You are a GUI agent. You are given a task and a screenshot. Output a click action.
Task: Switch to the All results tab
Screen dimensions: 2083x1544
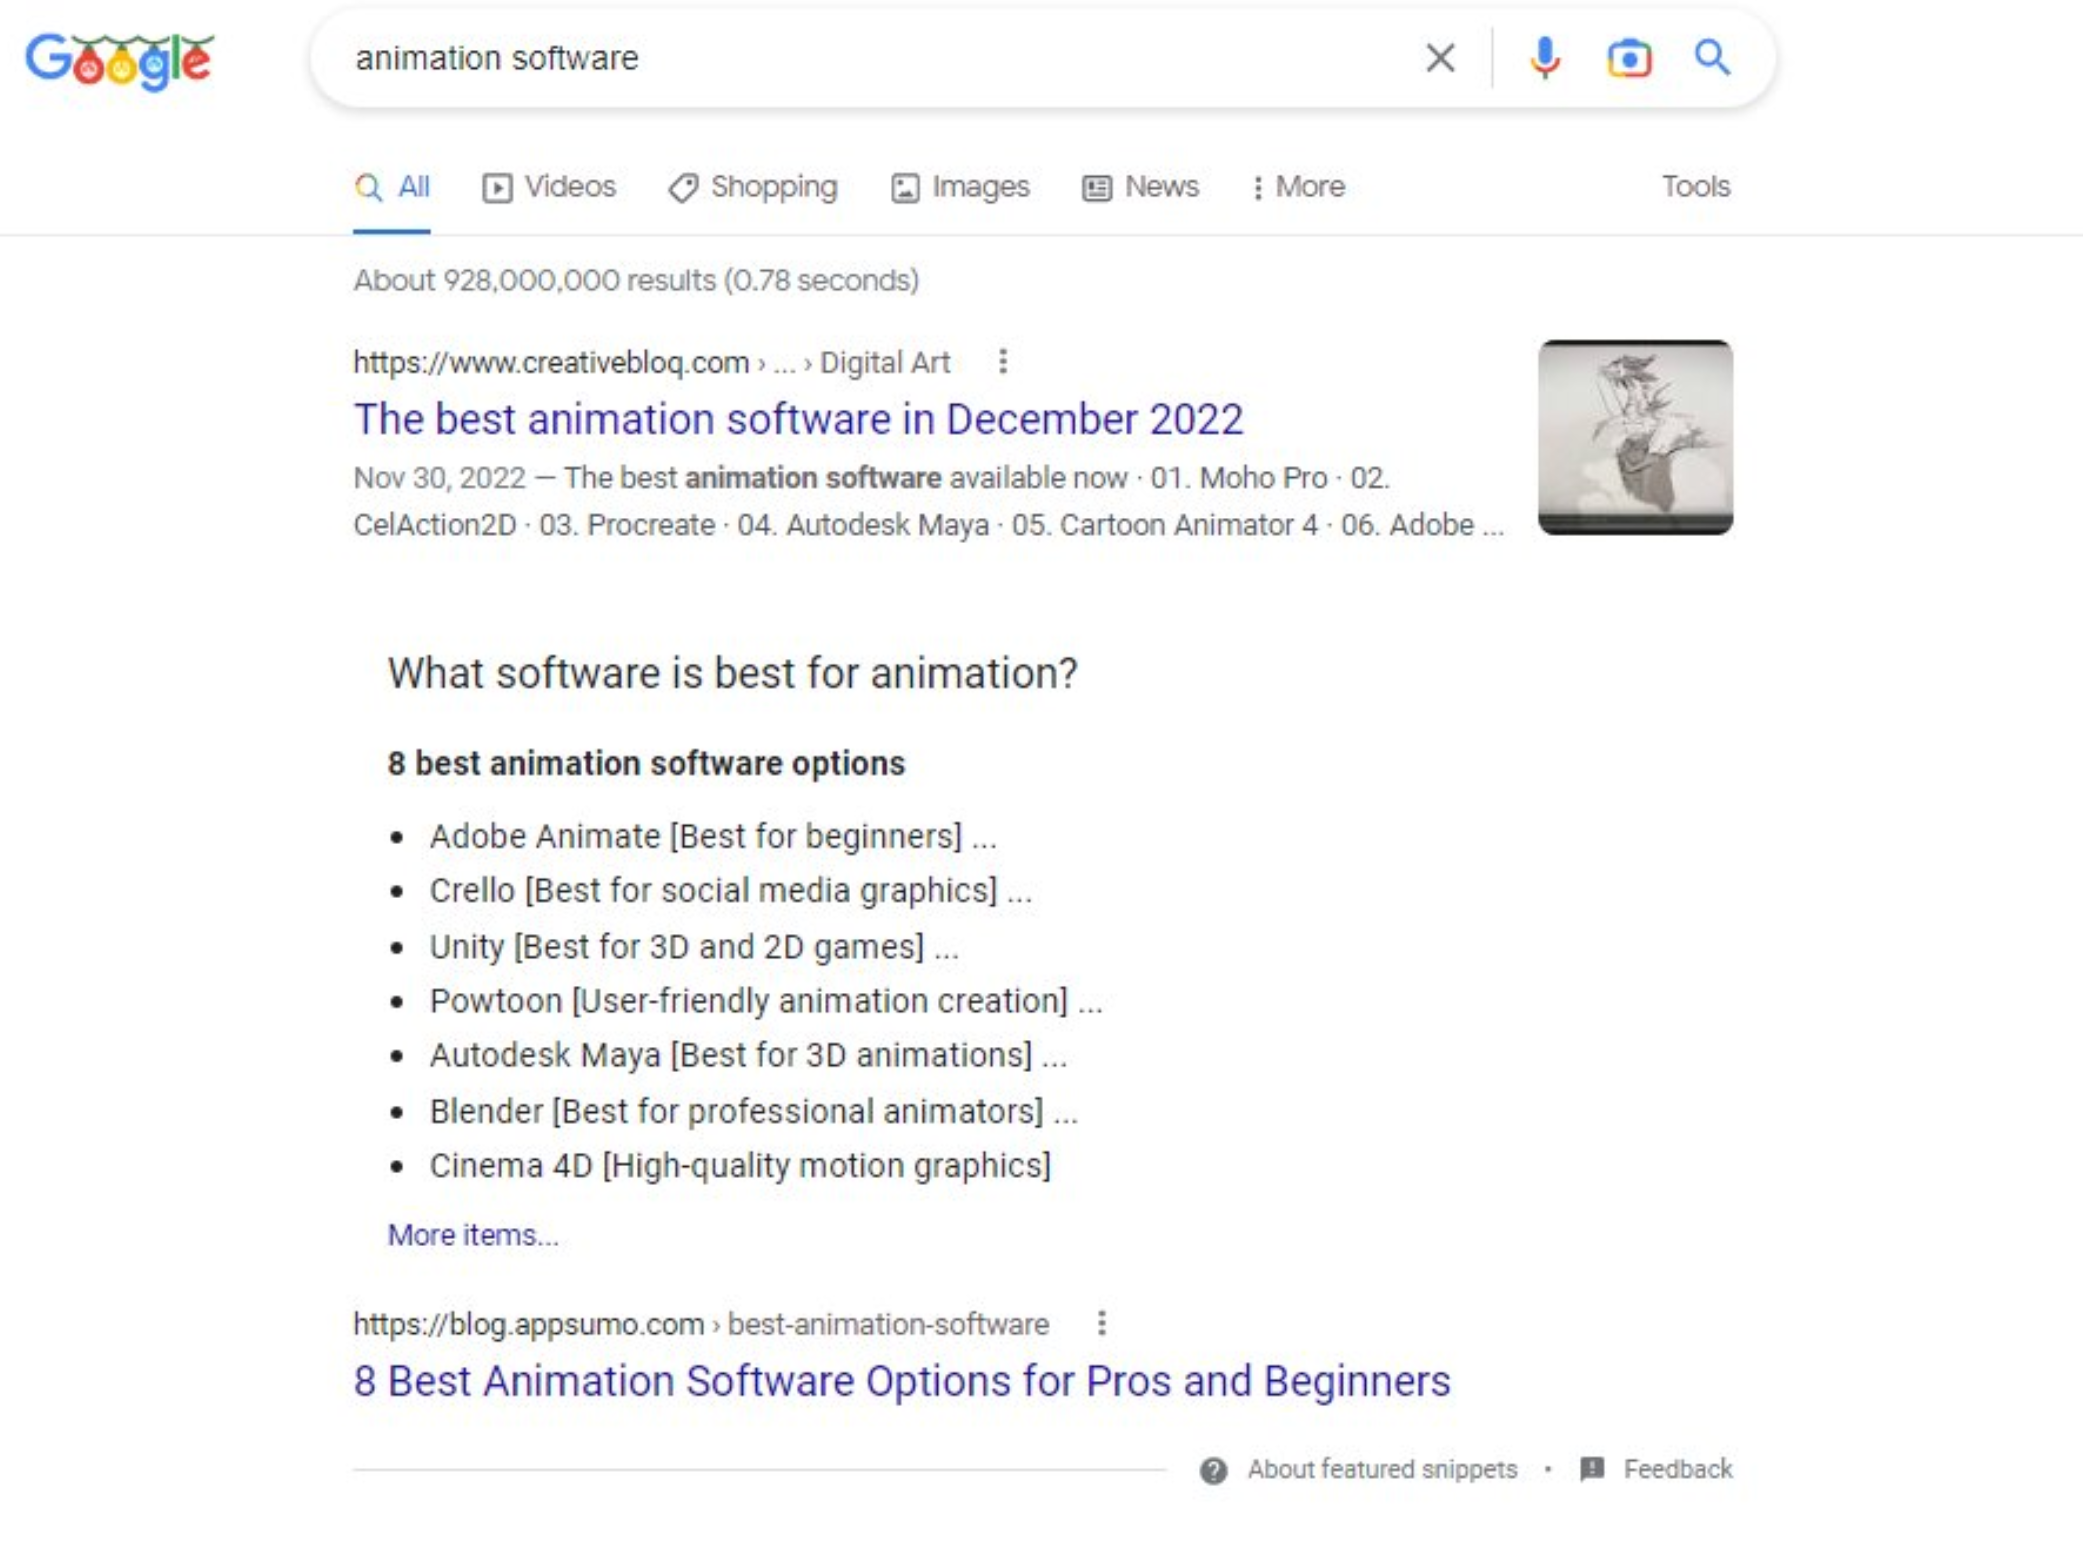pyautogui.click(x=392, y=186)
